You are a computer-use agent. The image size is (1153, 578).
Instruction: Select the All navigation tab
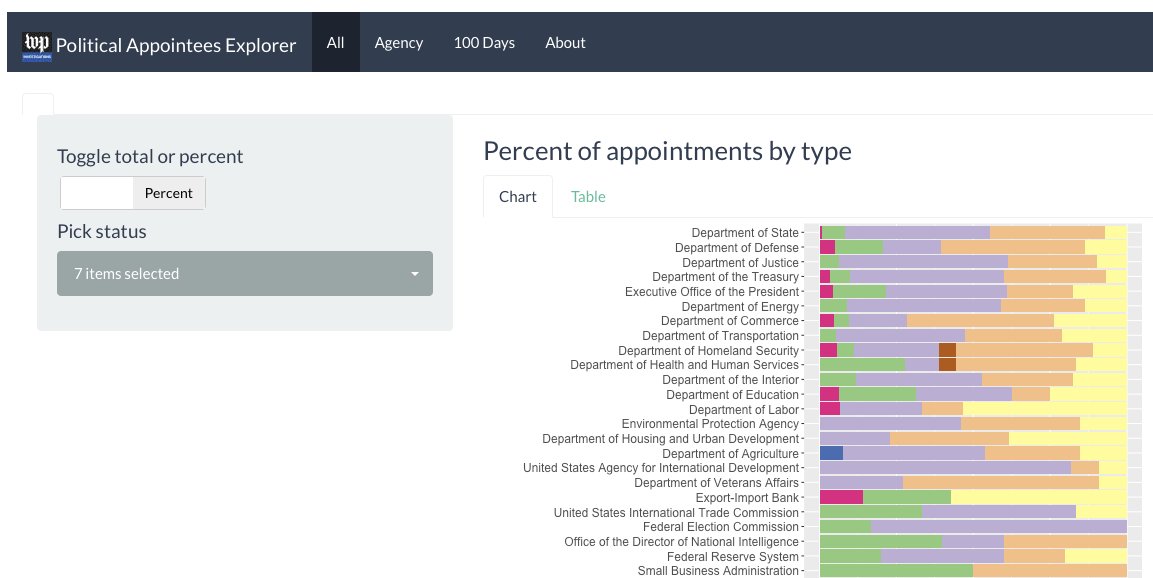[x=335, y=43]
